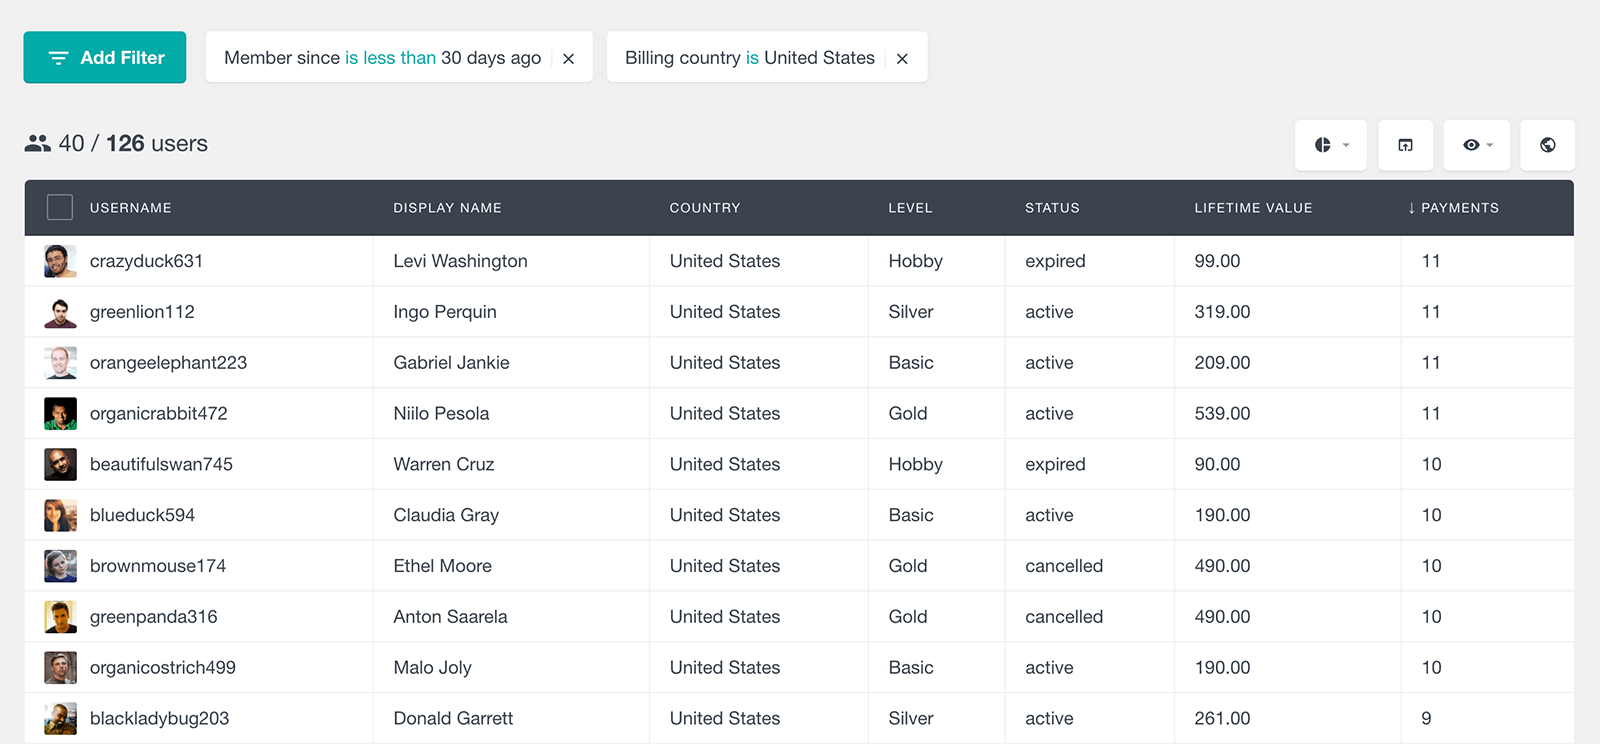This screenshot has width=1600, height=744.
Task: Click avatar of brownmouse174
Action: tap(60, 566)
